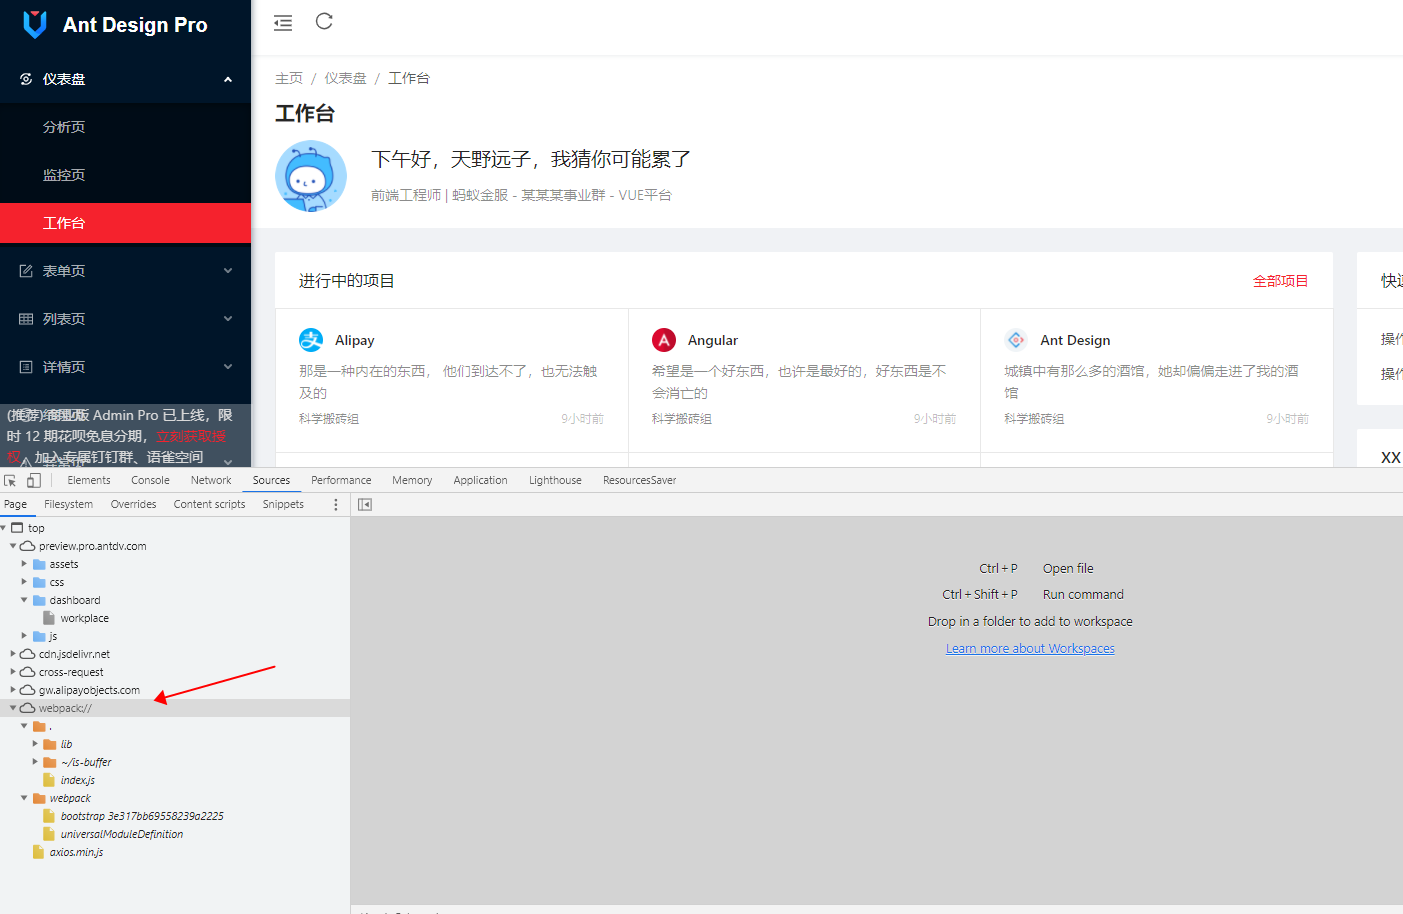The image size is (1403, 914).
Task: Expand the 表单页 menu chevron
Action: [228, 270]
